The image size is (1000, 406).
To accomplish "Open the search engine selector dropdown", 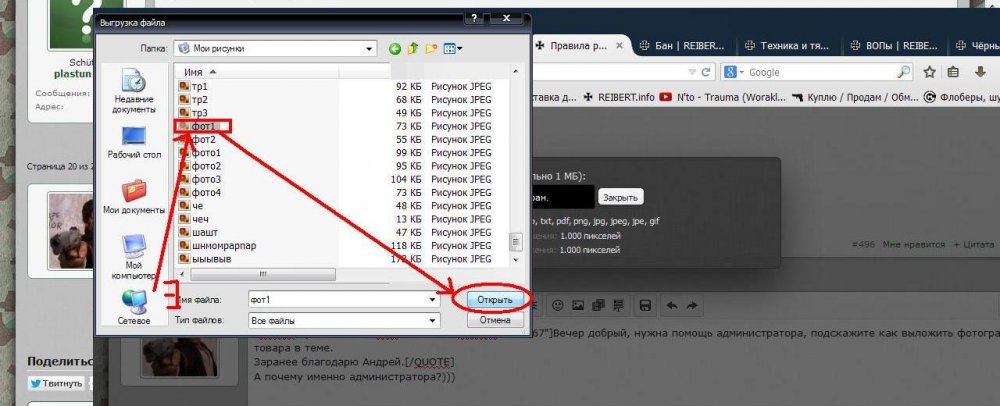I will (735, 72).
